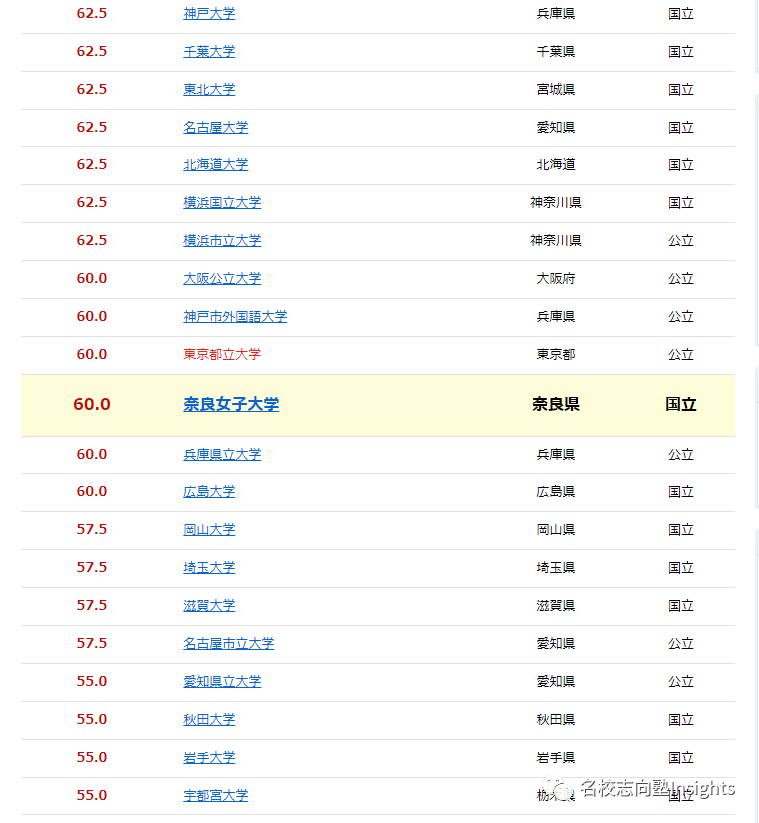This screenshot has width=759, height=823.
Task: Open the 名古屋大学 link
Action: coord(216,128)
